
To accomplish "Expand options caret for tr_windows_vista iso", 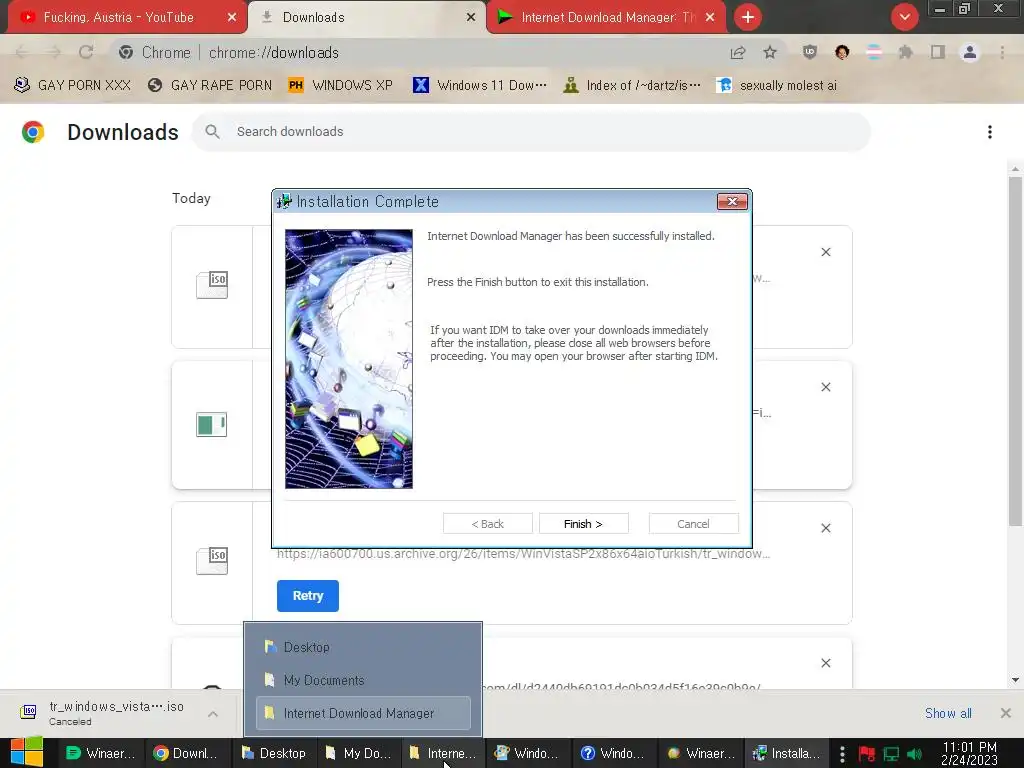I will point(213,714).
